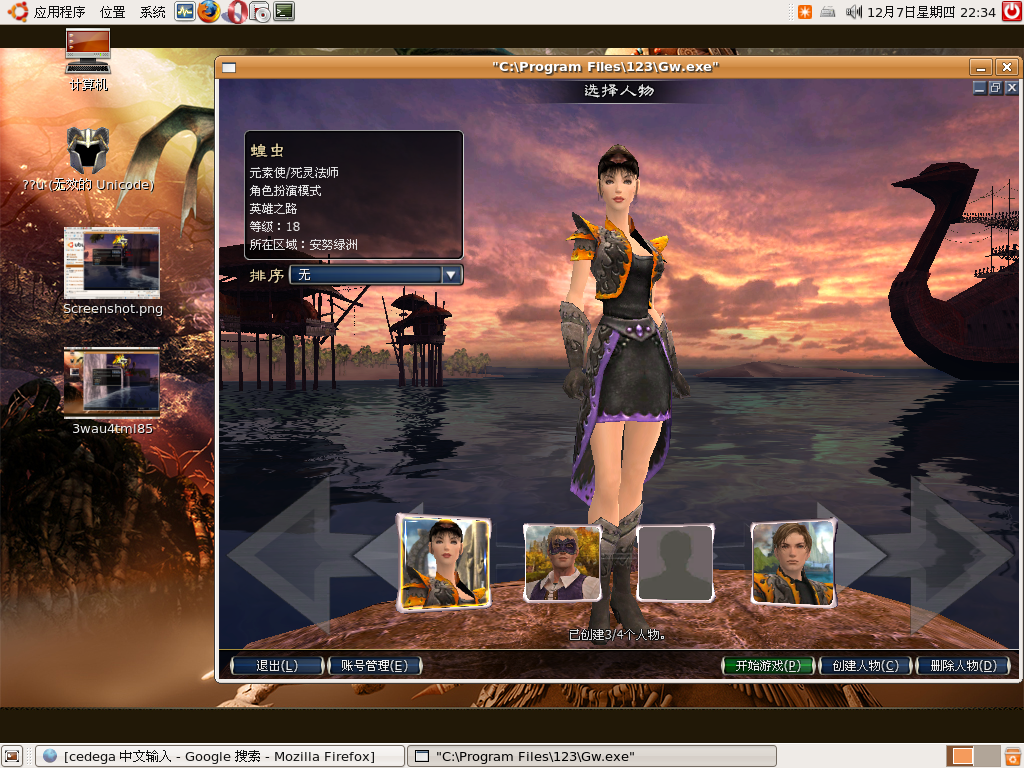This screenshot has width=1024, height=768.
Task: Open the orange update notifier icon
Action: (x=805, y=12)
